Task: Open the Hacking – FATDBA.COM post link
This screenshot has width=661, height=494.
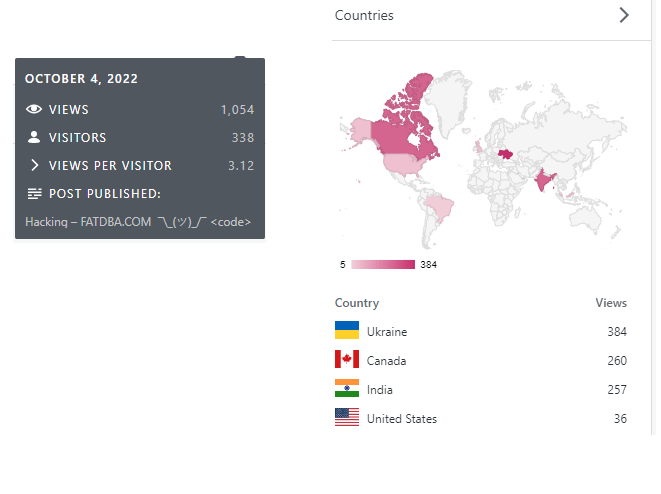Action: [x=138, y=222]
